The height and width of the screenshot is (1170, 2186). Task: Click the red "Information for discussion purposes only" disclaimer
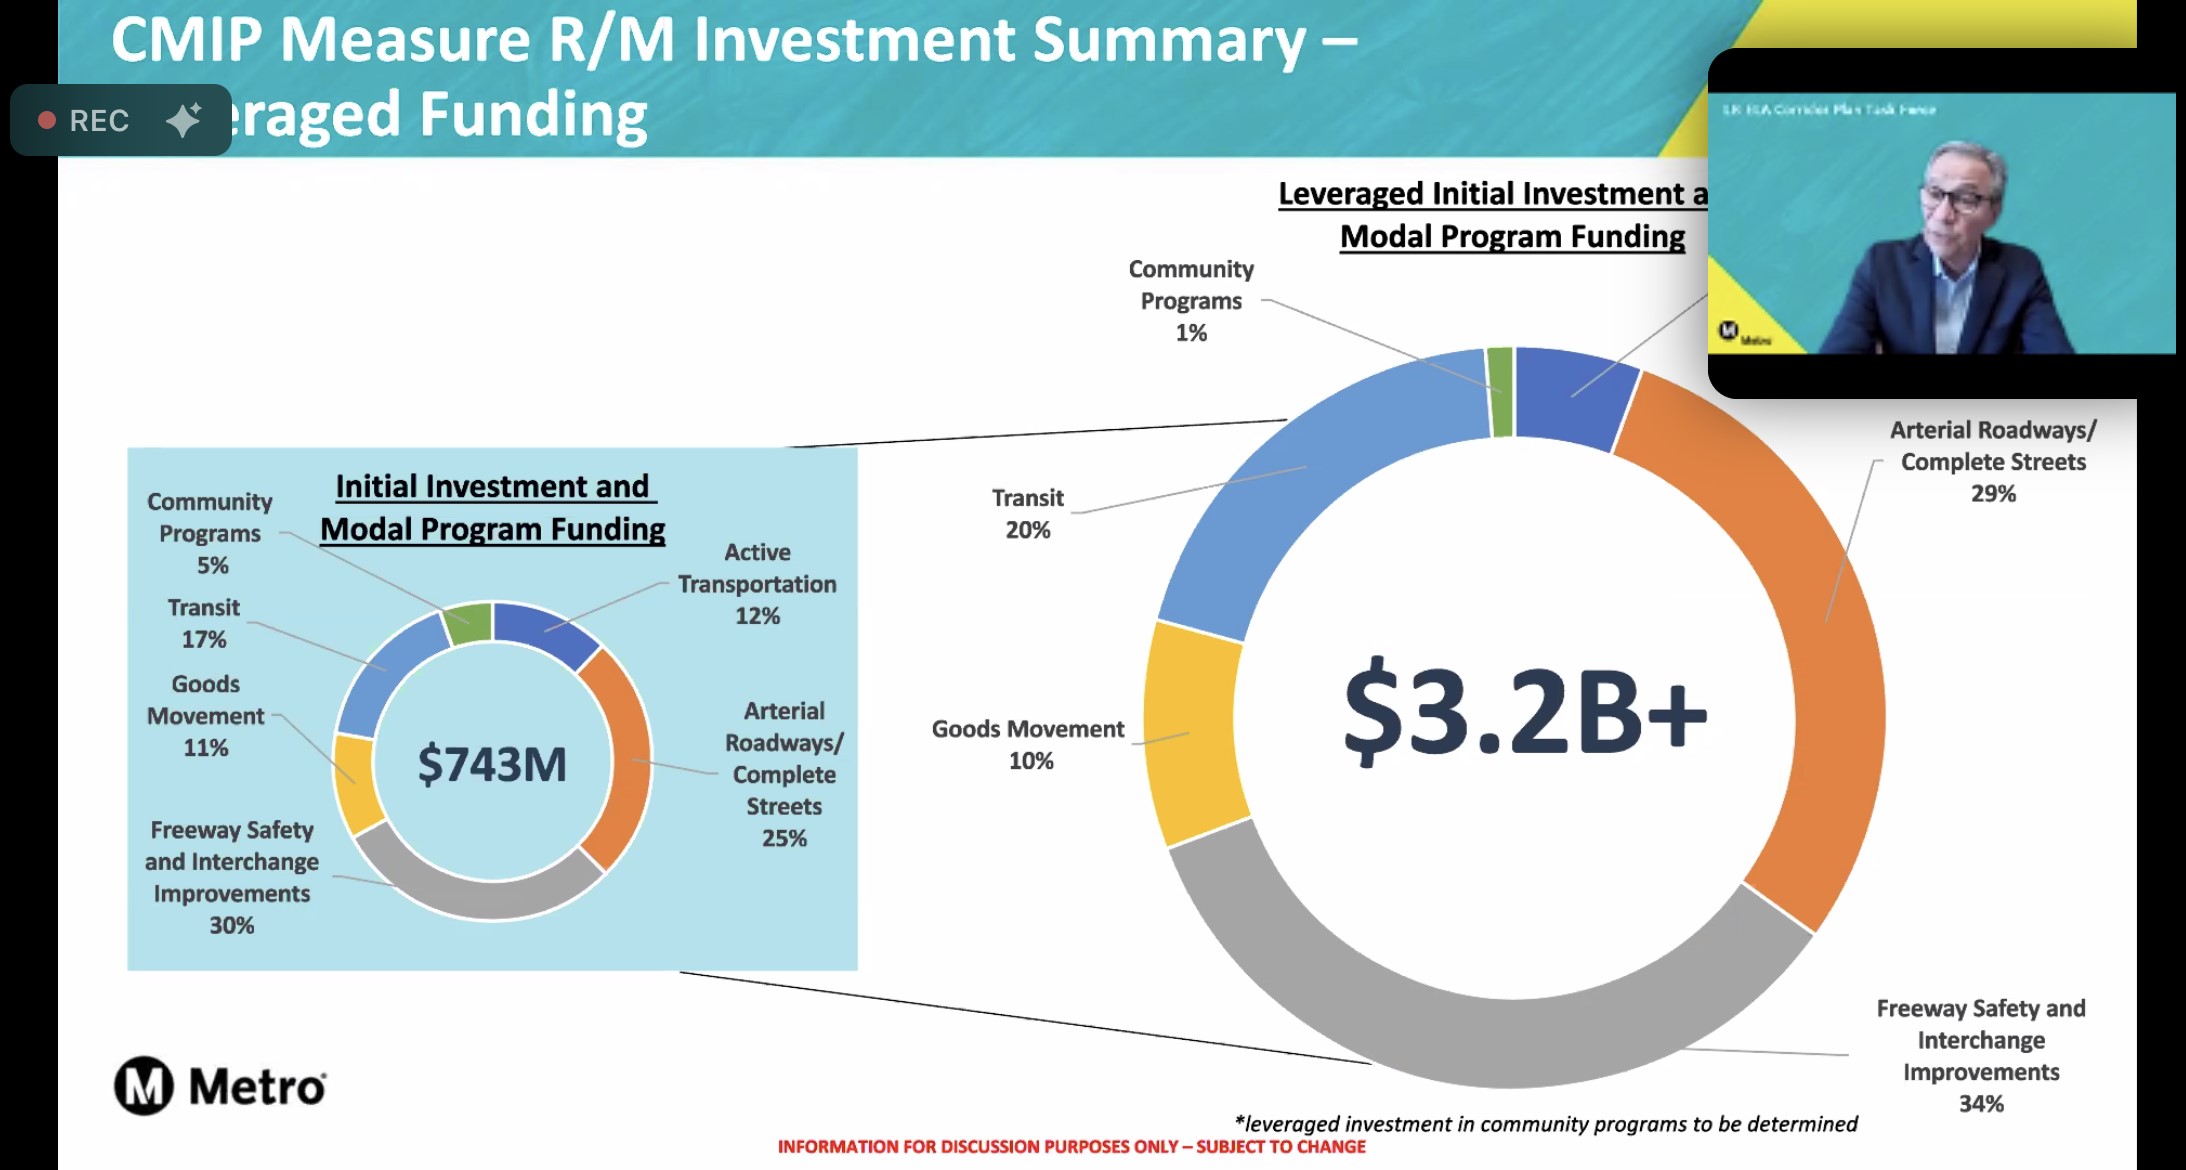1071,1147
